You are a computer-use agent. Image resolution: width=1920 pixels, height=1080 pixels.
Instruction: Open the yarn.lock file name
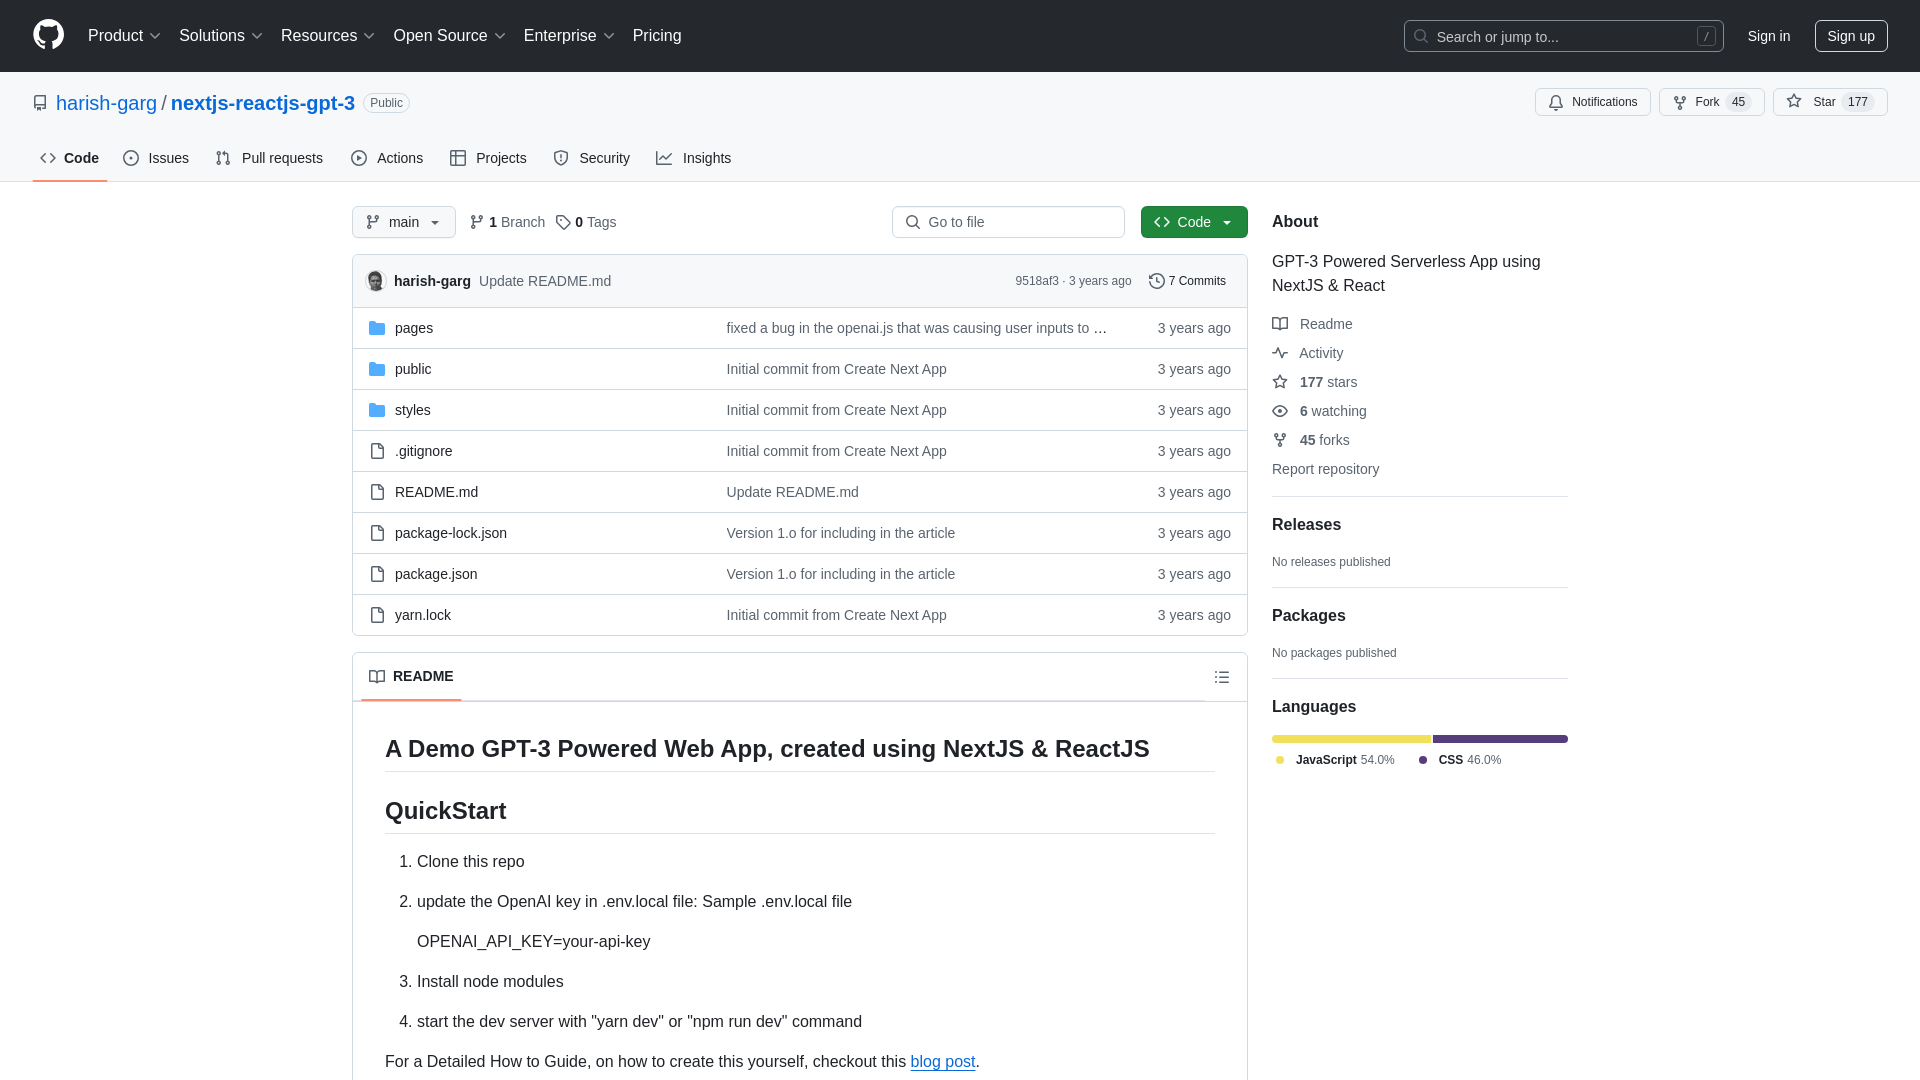click(x=423, y=615)
